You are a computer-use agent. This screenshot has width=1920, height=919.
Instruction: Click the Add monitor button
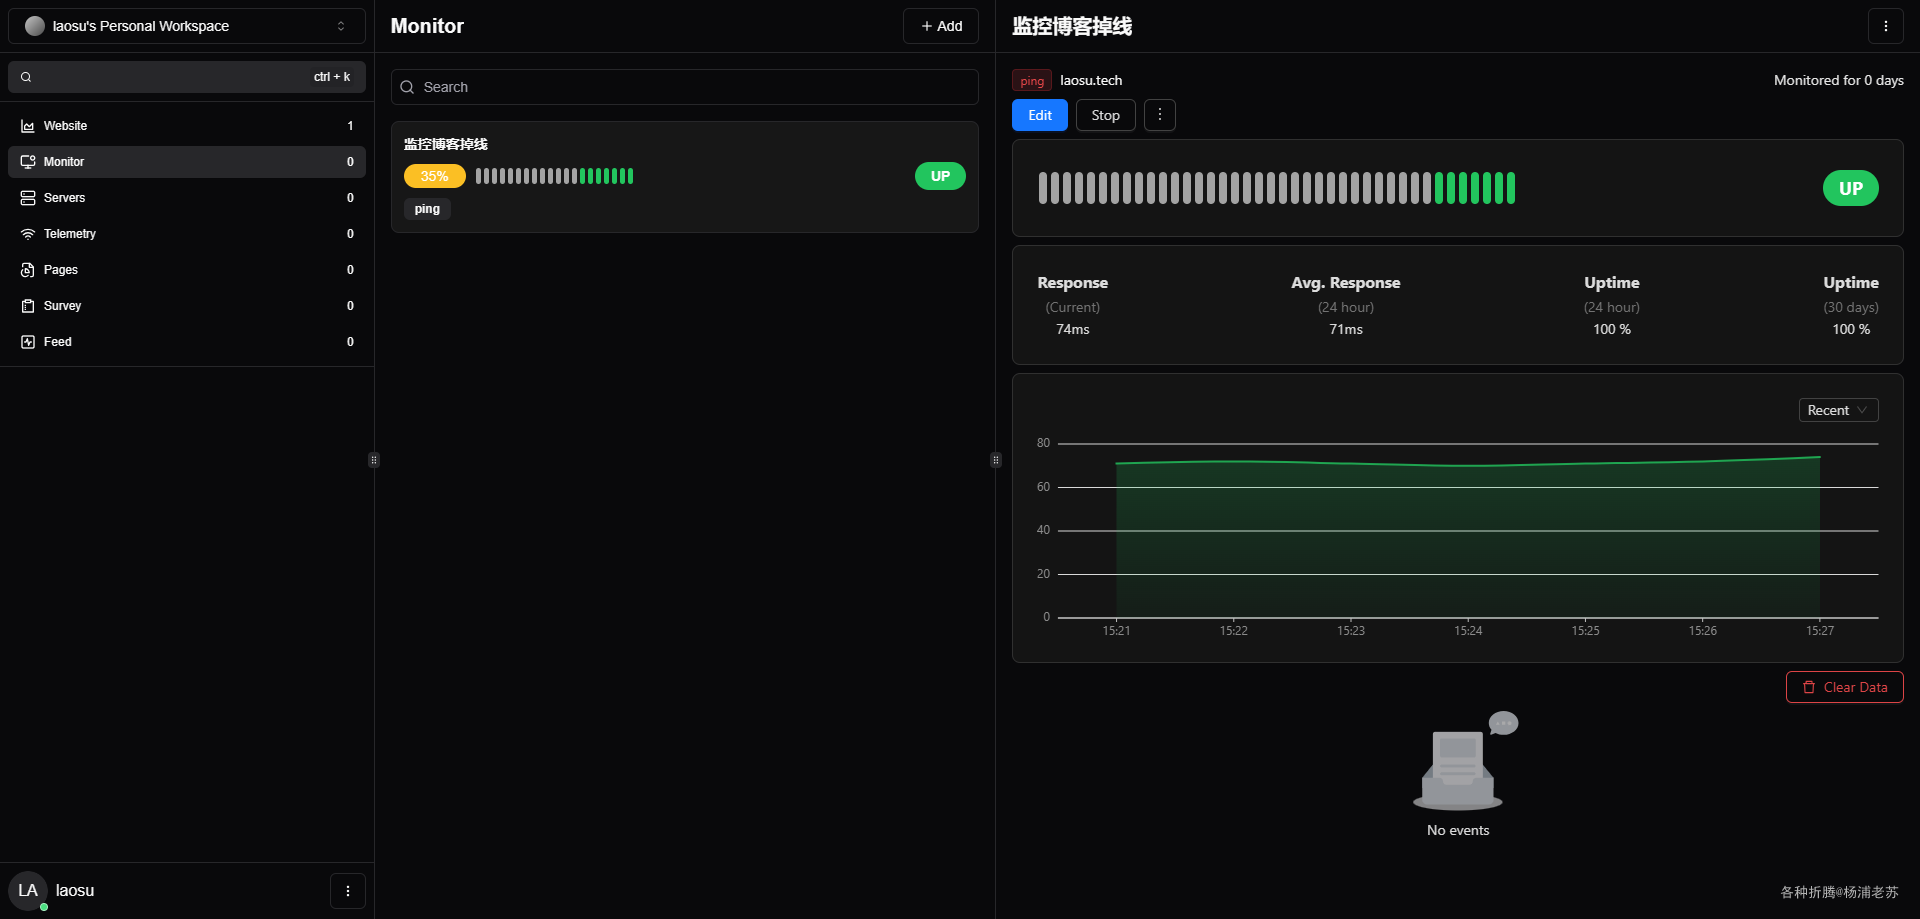click(941, 26)
